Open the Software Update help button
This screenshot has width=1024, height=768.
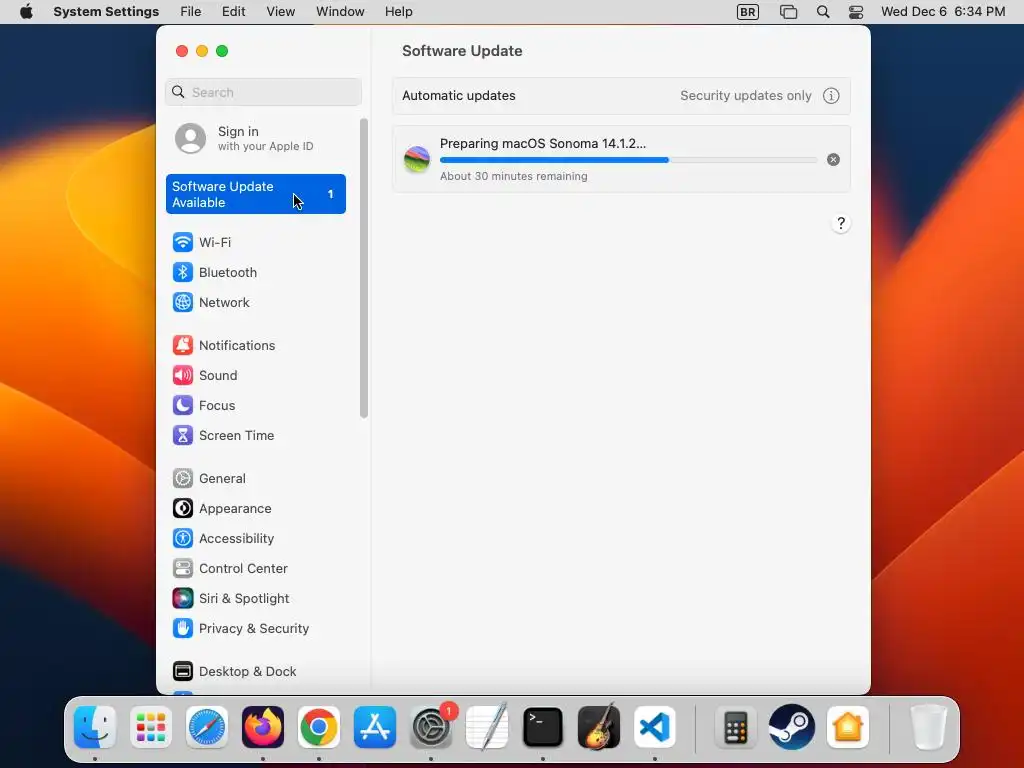tap(840, 223)
